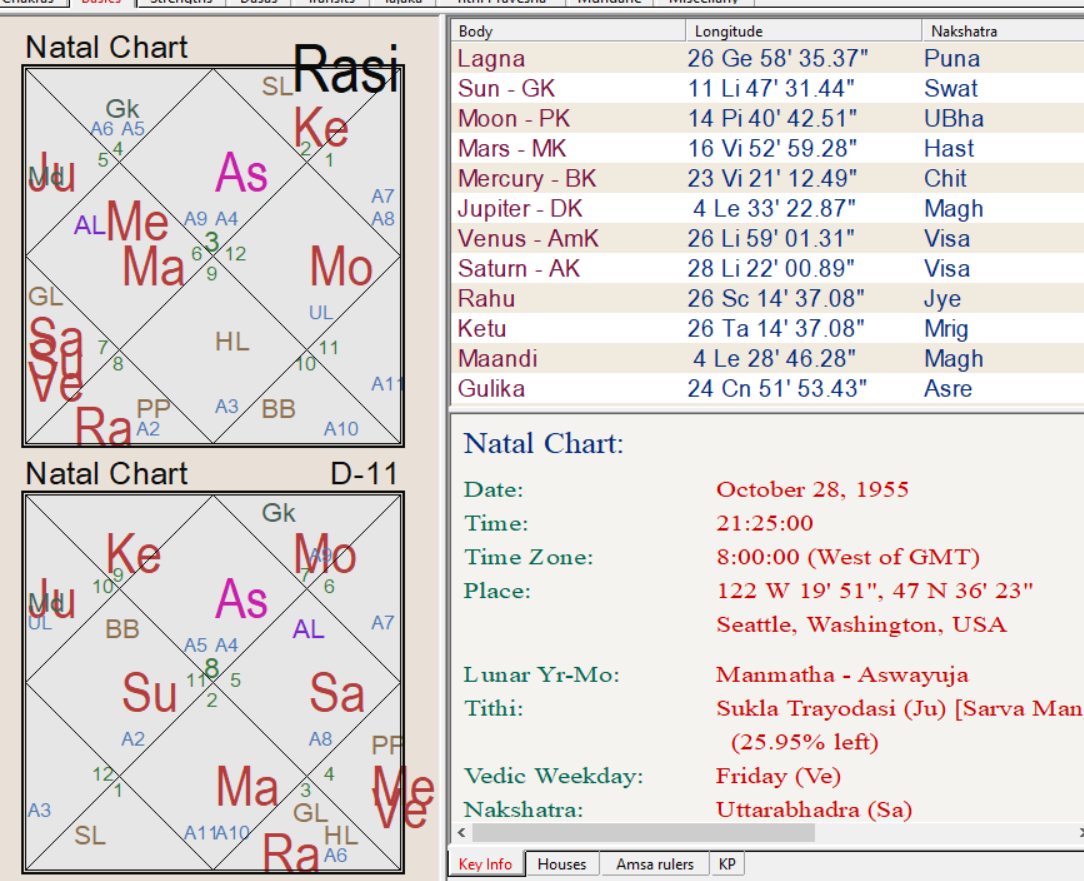Image resolution: width=1084 pixels, height=881 pixels.
Task: Select the Moon - PK row
Action: pyautogui.click(x=767, y=118)
